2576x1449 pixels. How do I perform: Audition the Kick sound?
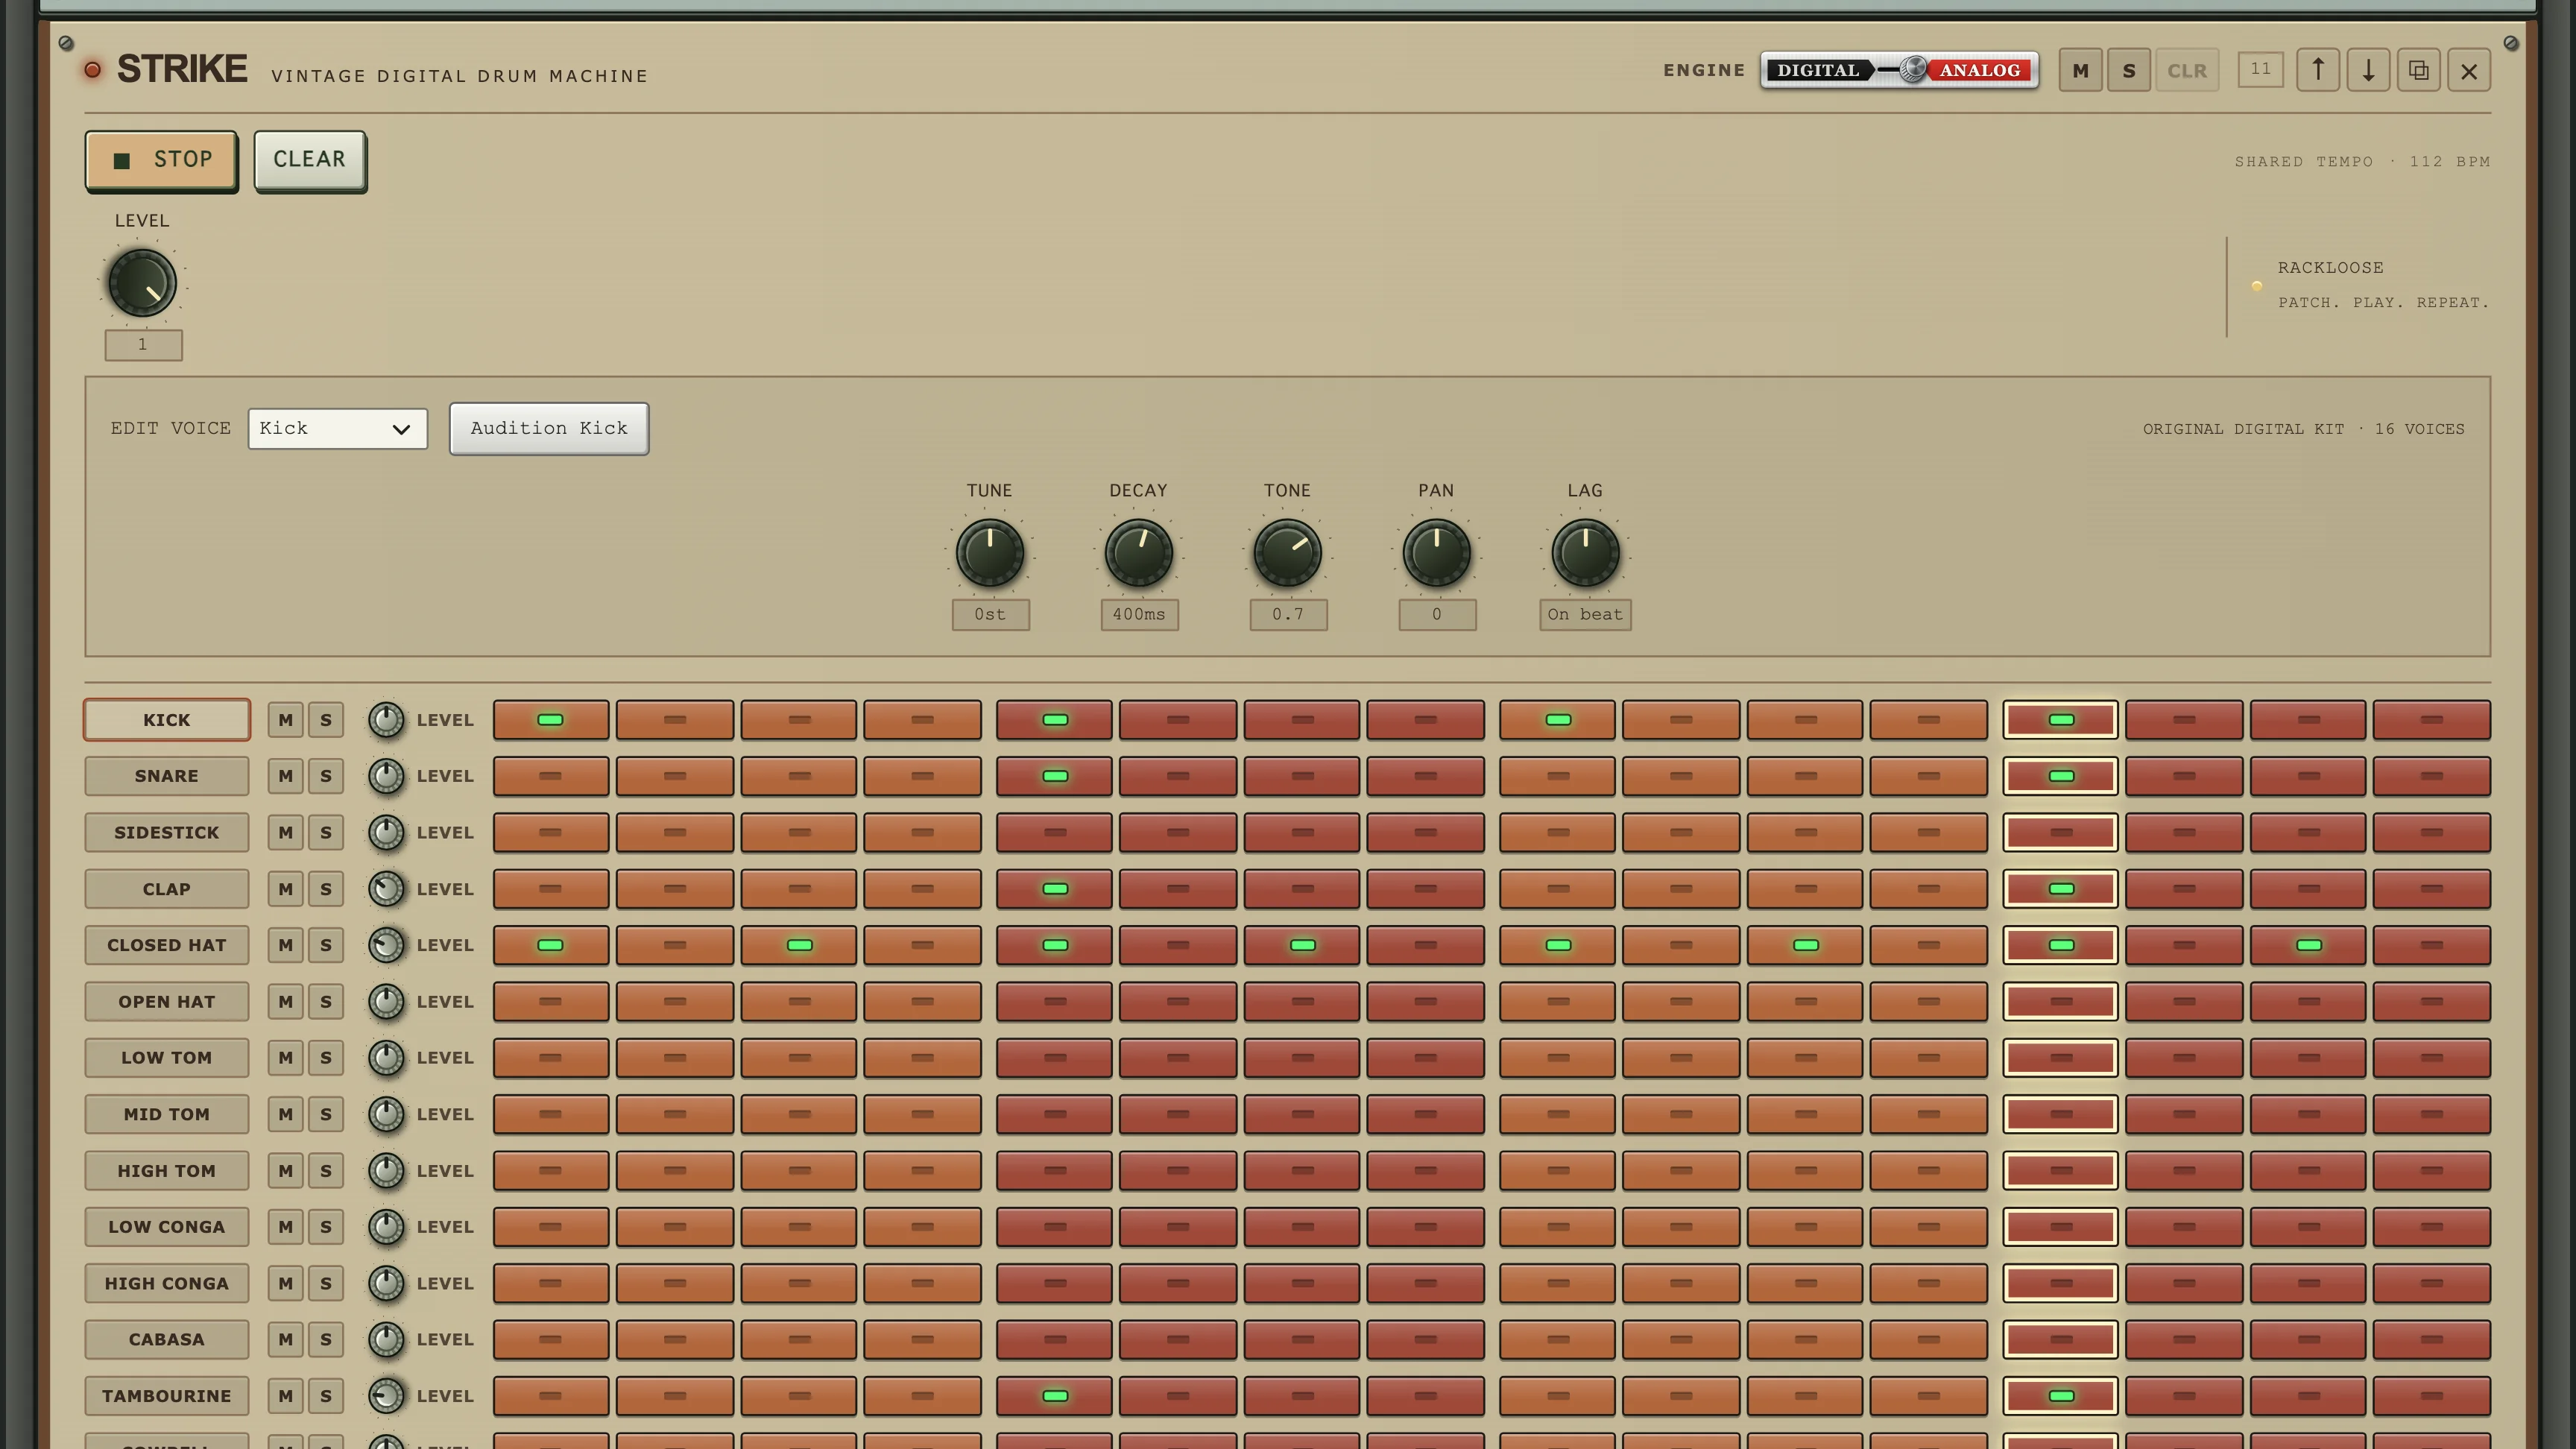(x=549, y=429)
